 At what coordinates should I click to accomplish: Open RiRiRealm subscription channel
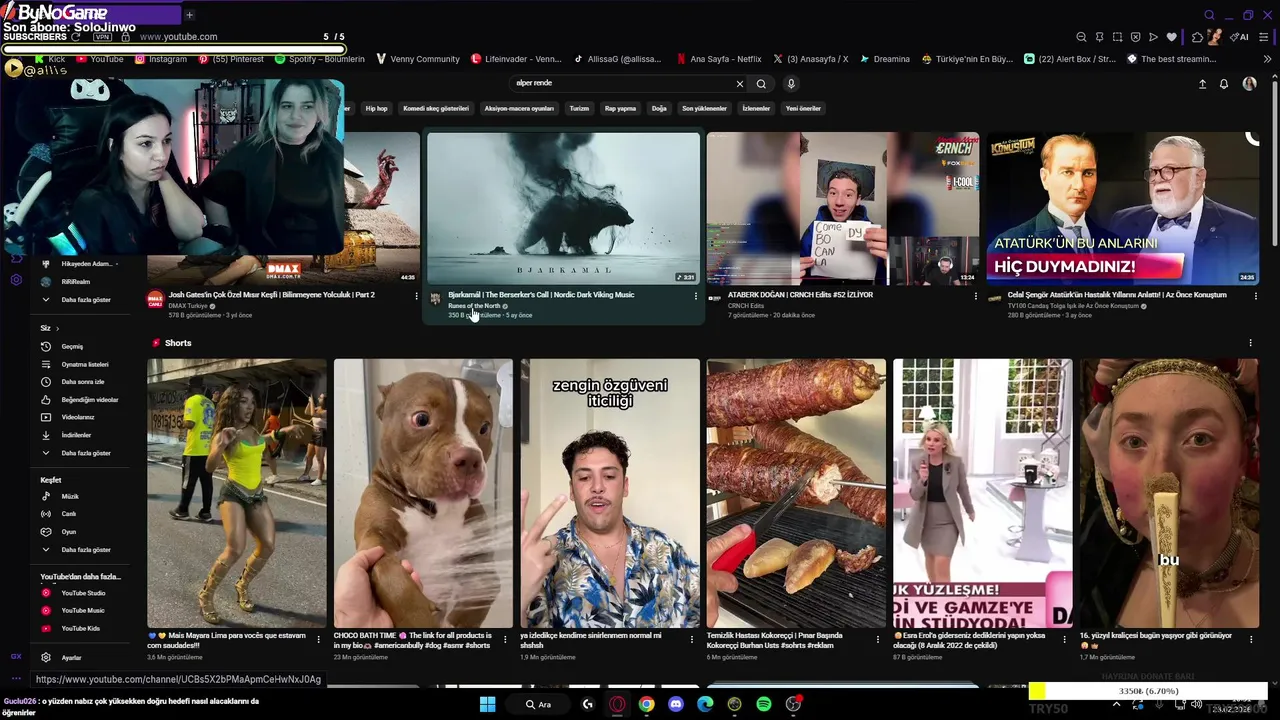point(75,282)
